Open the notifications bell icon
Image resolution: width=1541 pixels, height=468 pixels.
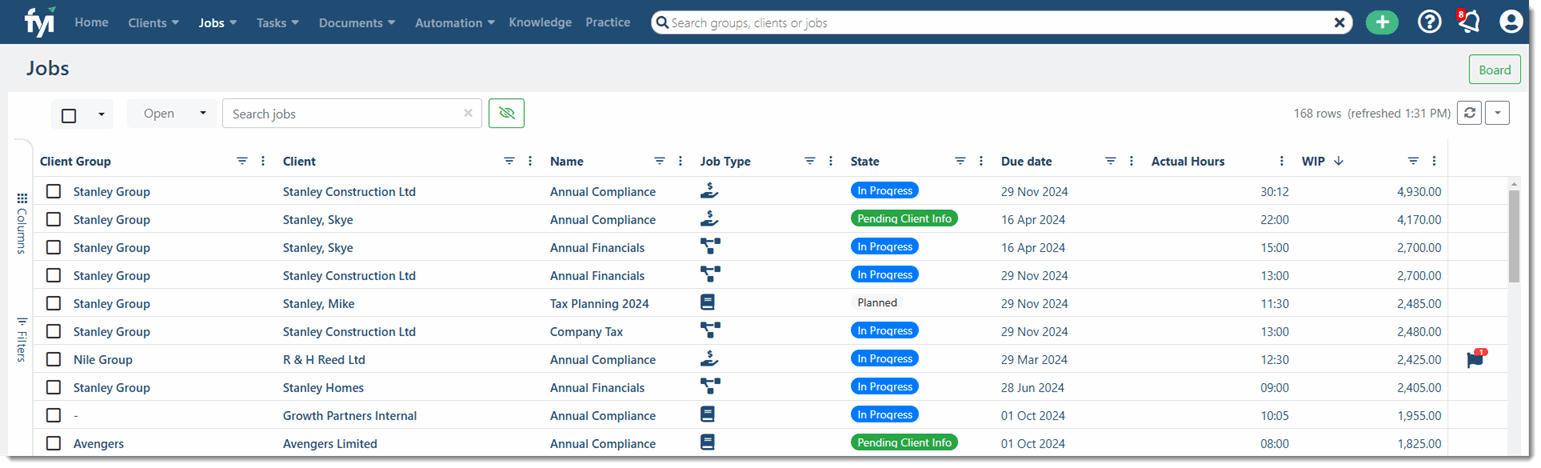click(1468, 22)
